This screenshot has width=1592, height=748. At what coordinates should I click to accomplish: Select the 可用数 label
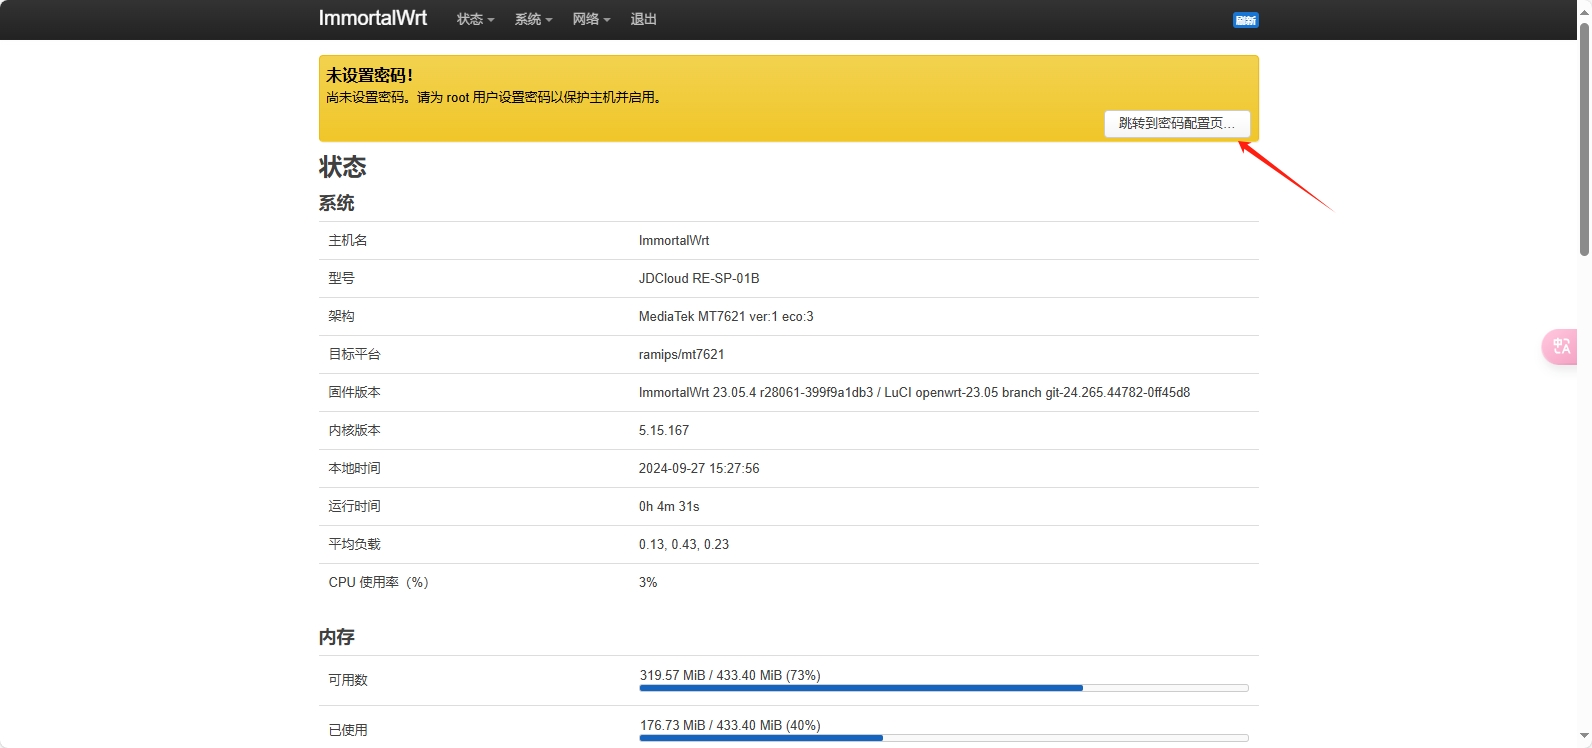(x=348, y=680)
